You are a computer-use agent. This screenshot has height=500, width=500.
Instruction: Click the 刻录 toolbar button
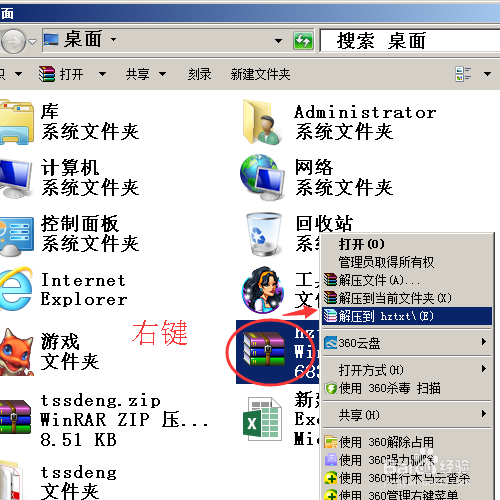click(x=199, y=74)
